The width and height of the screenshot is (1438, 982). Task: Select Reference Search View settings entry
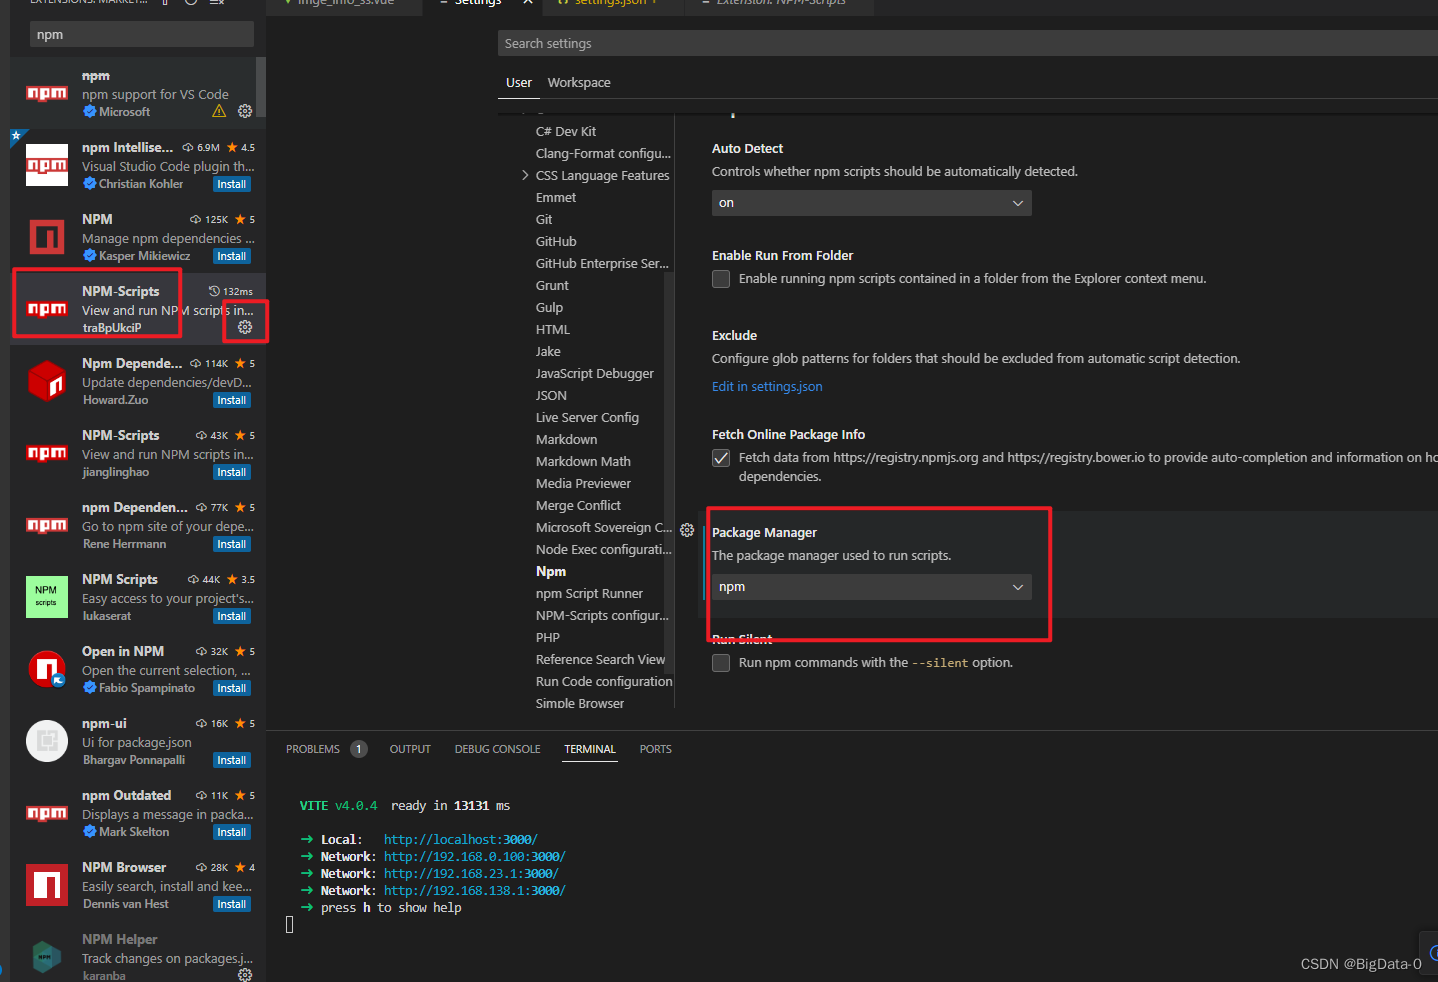(x=600, y=660)
